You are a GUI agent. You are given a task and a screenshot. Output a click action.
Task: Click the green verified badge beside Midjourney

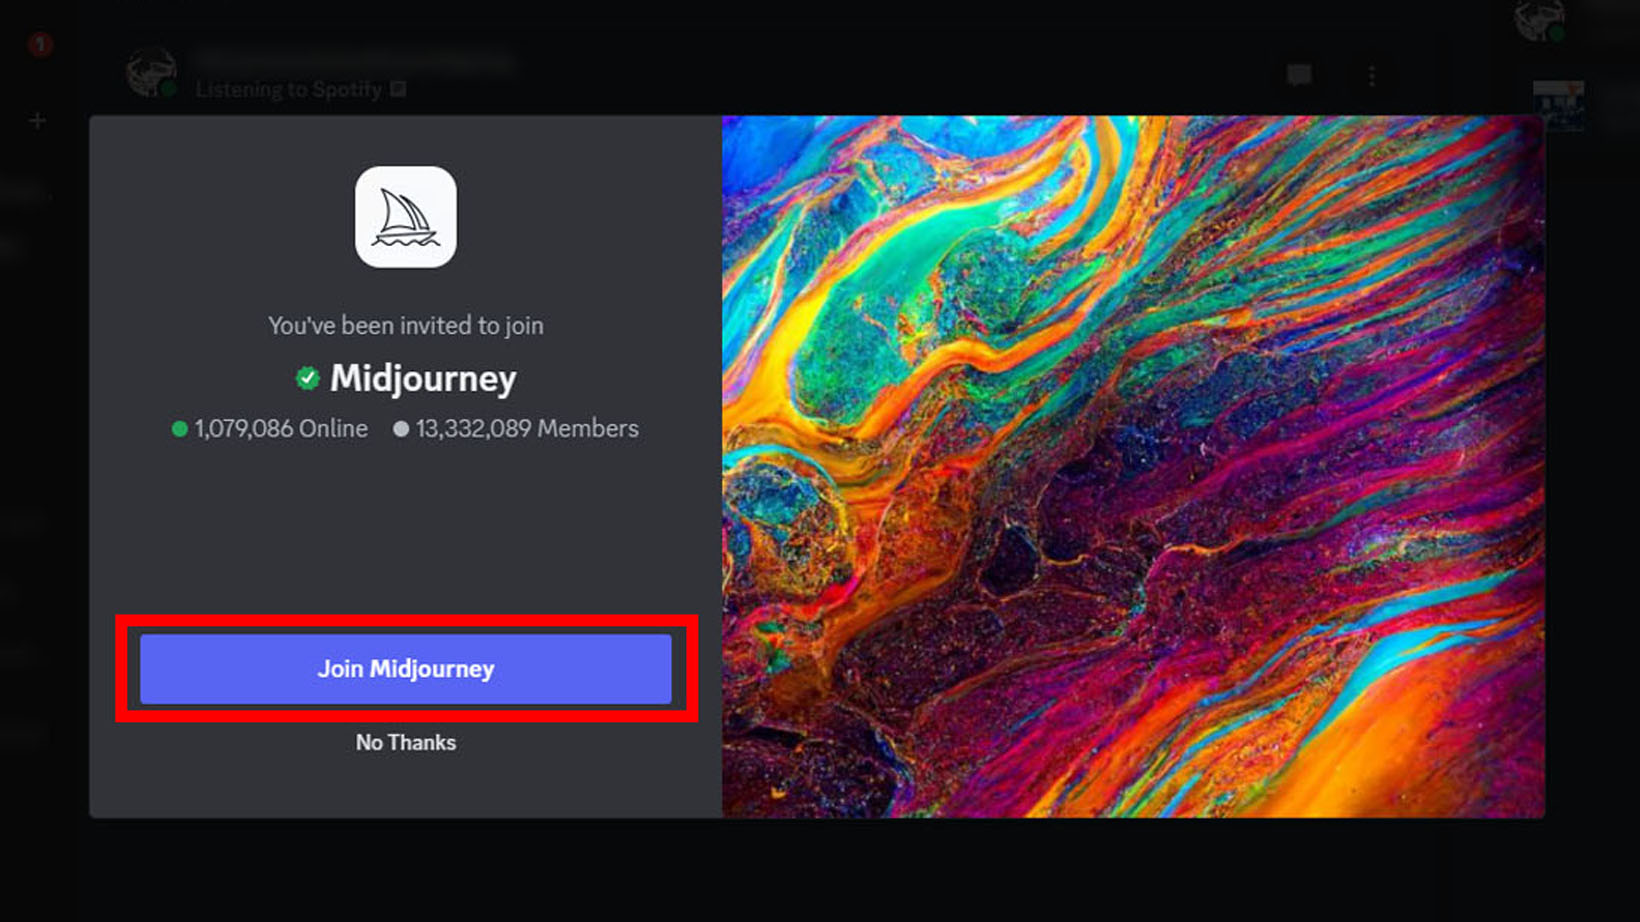pyautogui.click(x=307, y=378)
